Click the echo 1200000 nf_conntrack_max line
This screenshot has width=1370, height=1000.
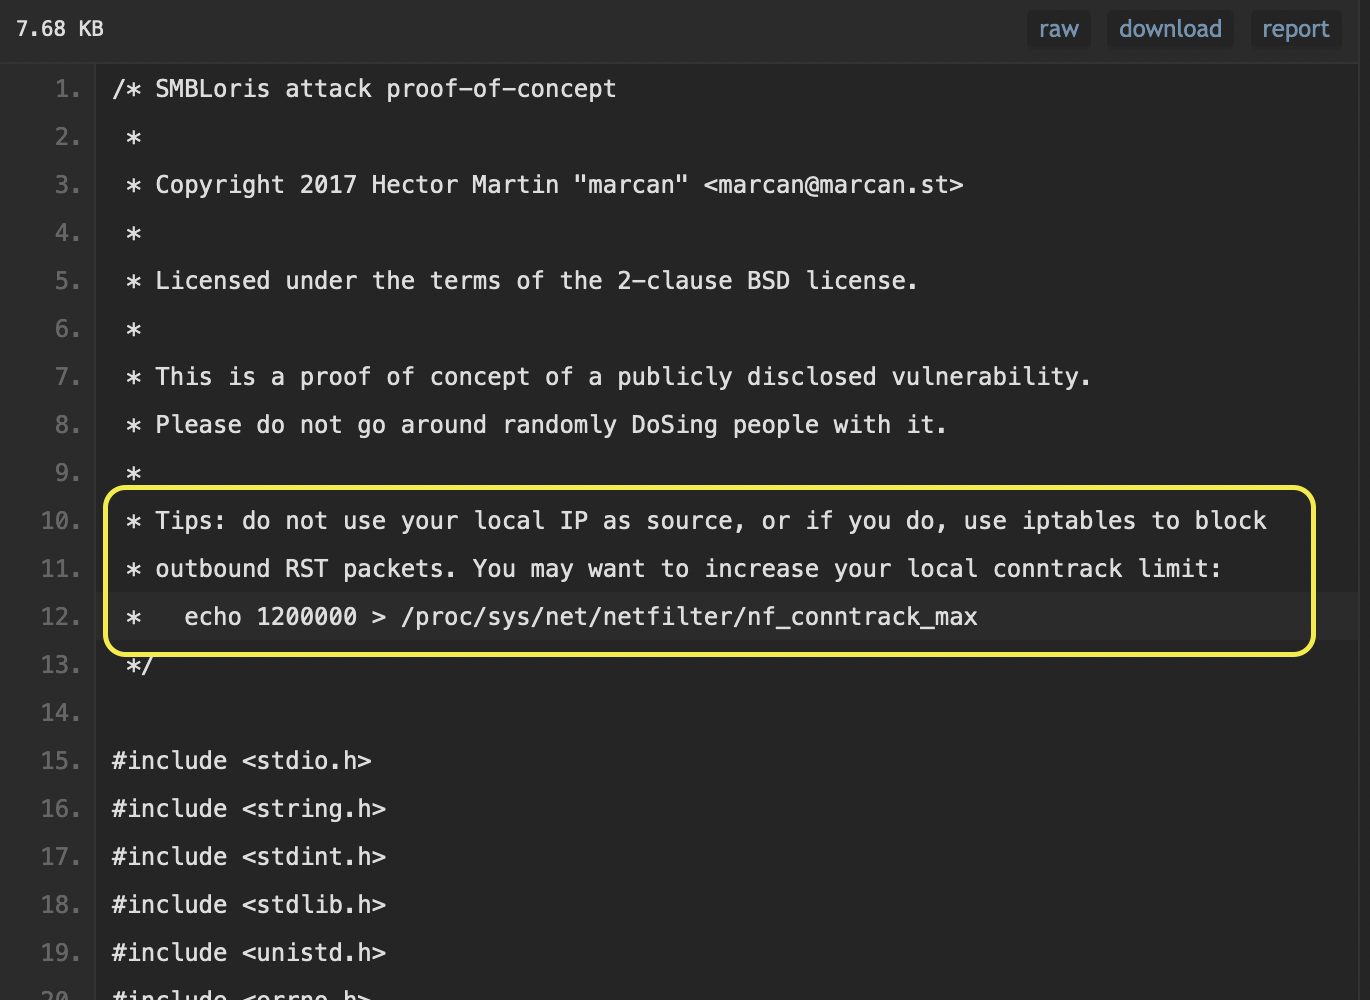click(552, 617)
